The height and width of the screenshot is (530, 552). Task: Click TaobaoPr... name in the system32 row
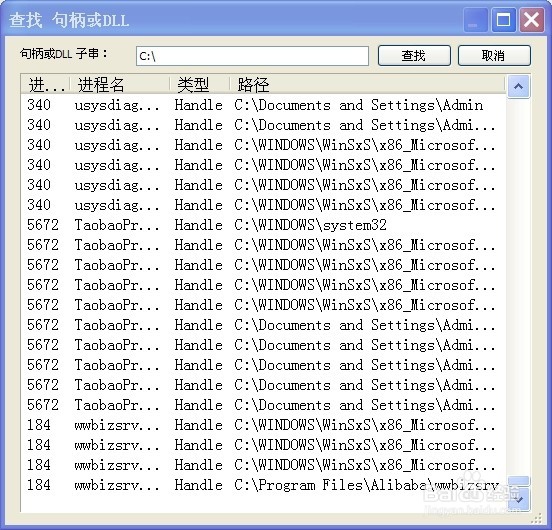[117, 225]
